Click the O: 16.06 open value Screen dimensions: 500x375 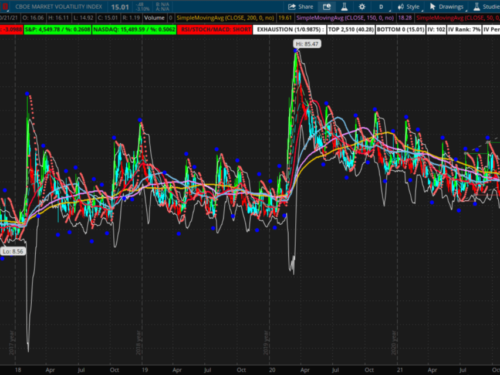[x=33, y=18]
